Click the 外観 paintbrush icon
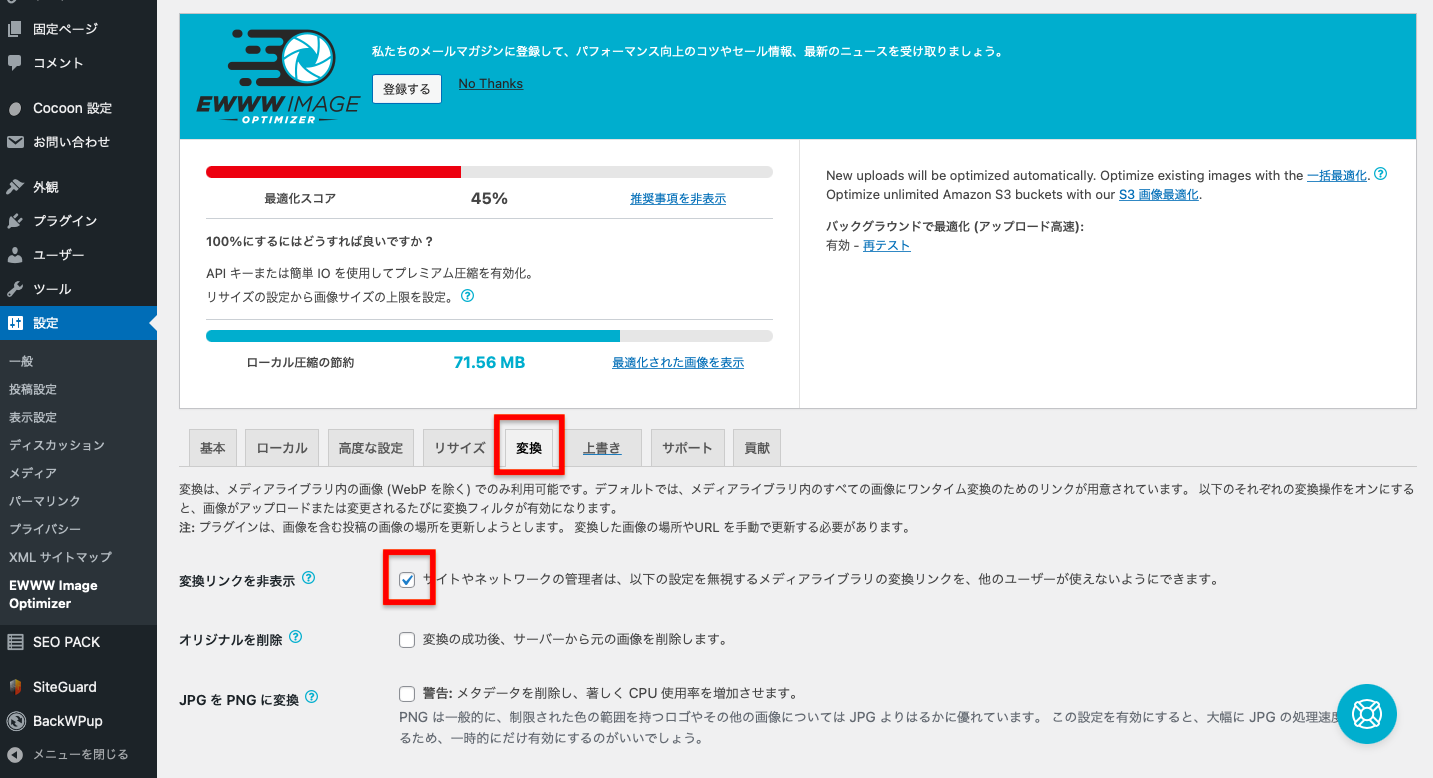 tap(15, 187)
